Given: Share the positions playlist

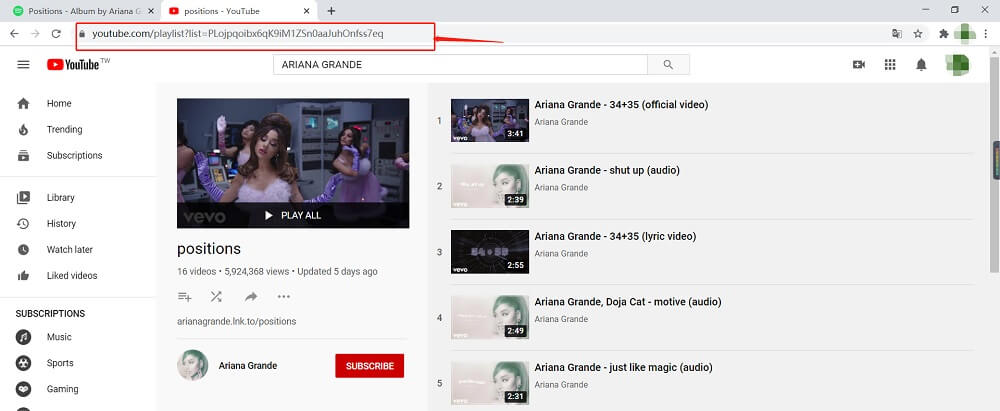Looking at the screenshot, I should (x=251, y=297).
